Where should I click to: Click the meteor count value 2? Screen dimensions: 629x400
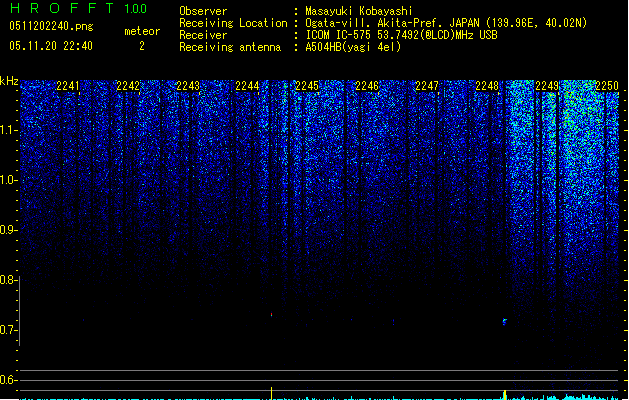pyautogui.click(x=142, y=46)
